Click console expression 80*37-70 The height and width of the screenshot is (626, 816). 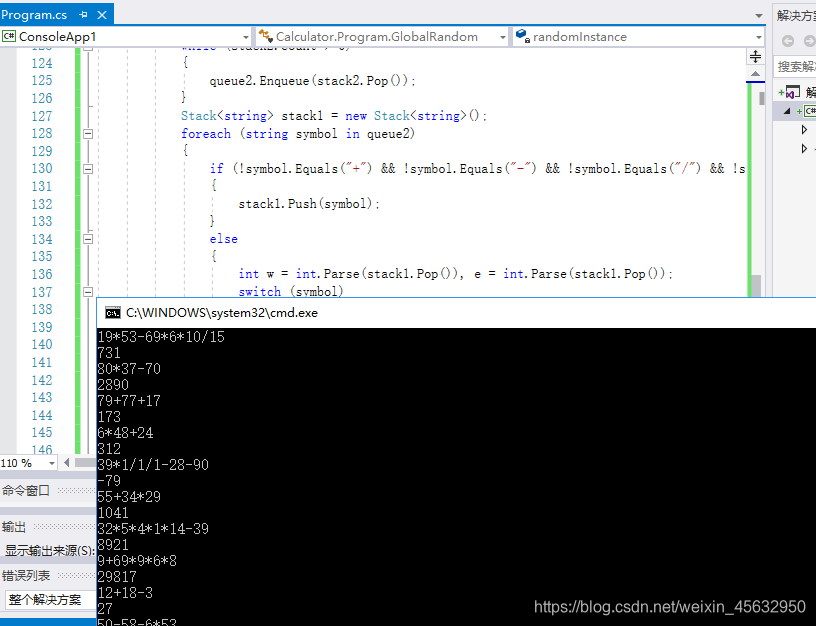click(x=129, y=369)
